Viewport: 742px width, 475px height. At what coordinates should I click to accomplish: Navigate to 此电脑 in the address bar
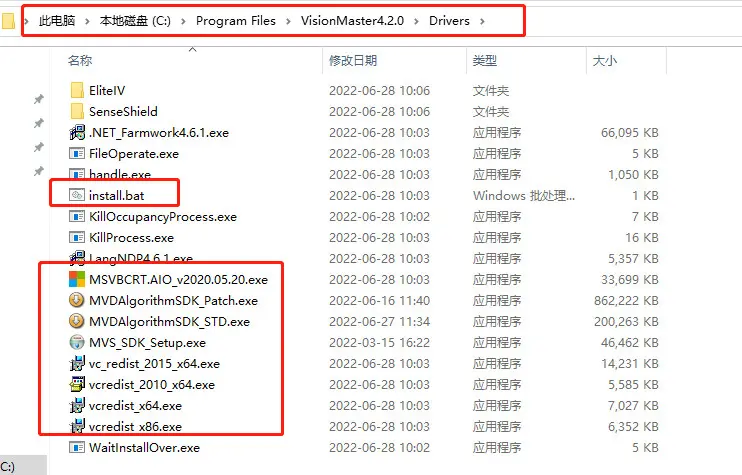tap(57, 21)
